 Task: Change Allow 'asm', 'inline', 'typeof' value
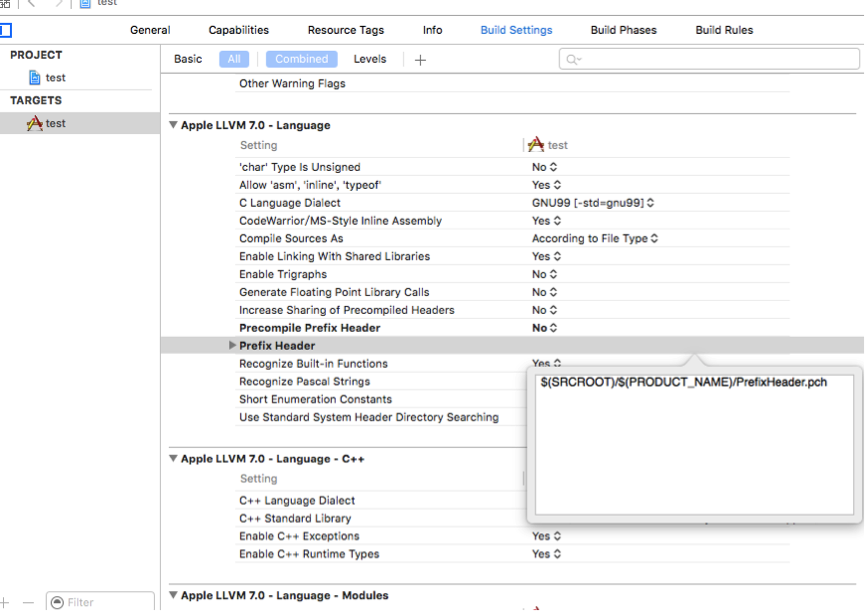click(546, 185)
